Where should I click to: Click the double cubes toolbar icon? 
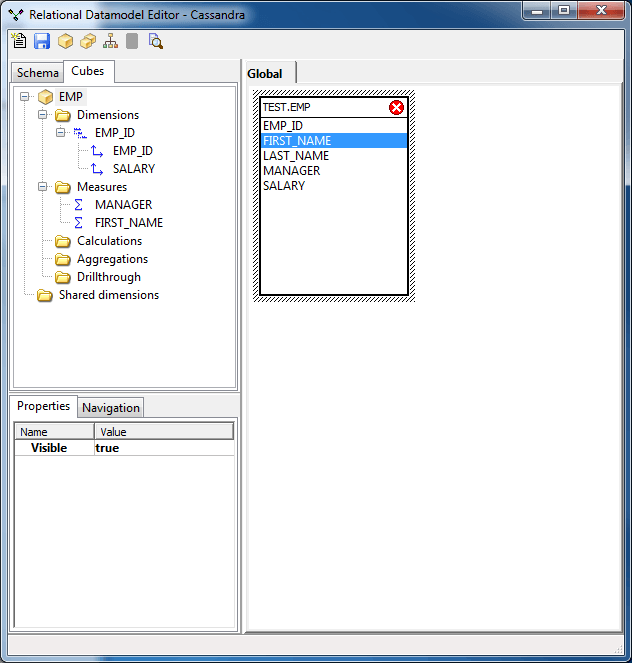(88, 41)
